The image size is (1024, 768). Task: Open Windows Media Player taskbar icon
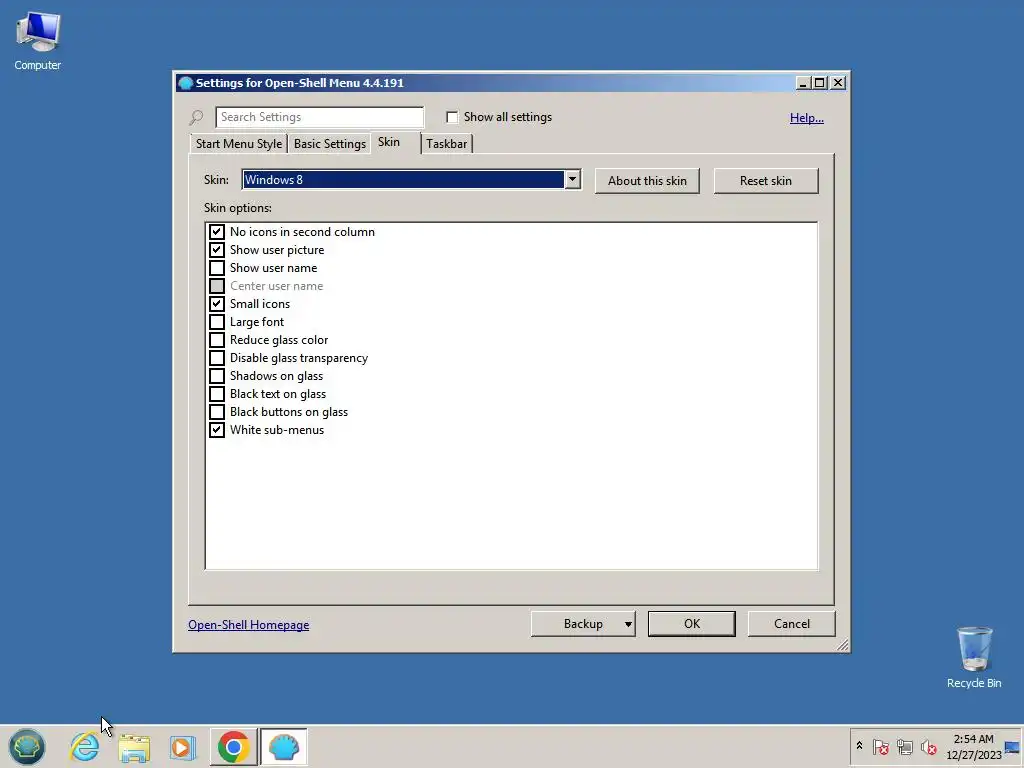click(183, 747)
